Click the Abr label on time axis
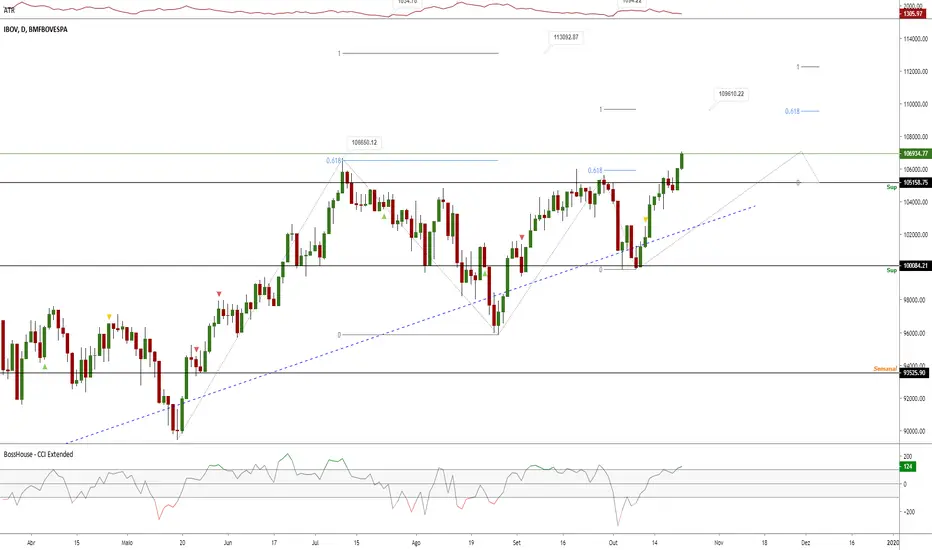932x550 pixels. [32, 543]
